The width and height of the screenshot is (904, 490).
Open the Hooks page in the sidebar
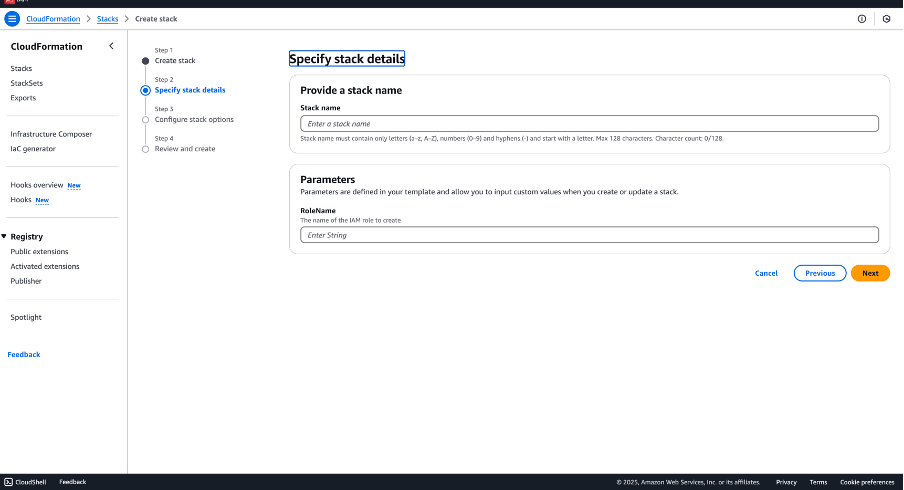[21, 199]
